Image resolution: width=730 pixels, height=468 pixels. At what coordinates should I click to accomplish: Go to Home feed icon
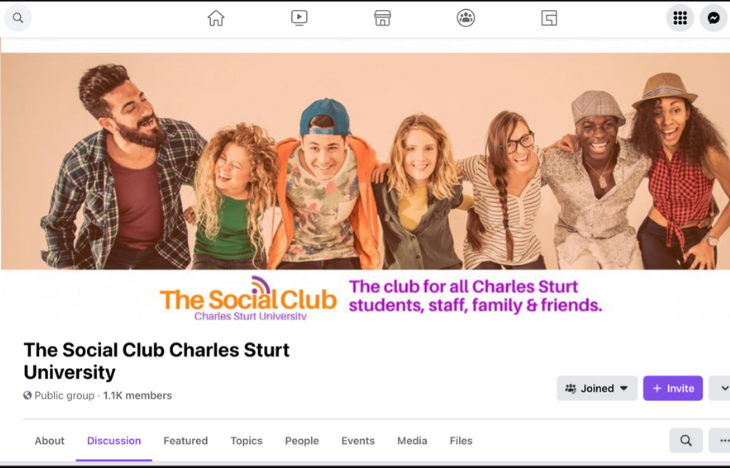click(x=216, y=18)
